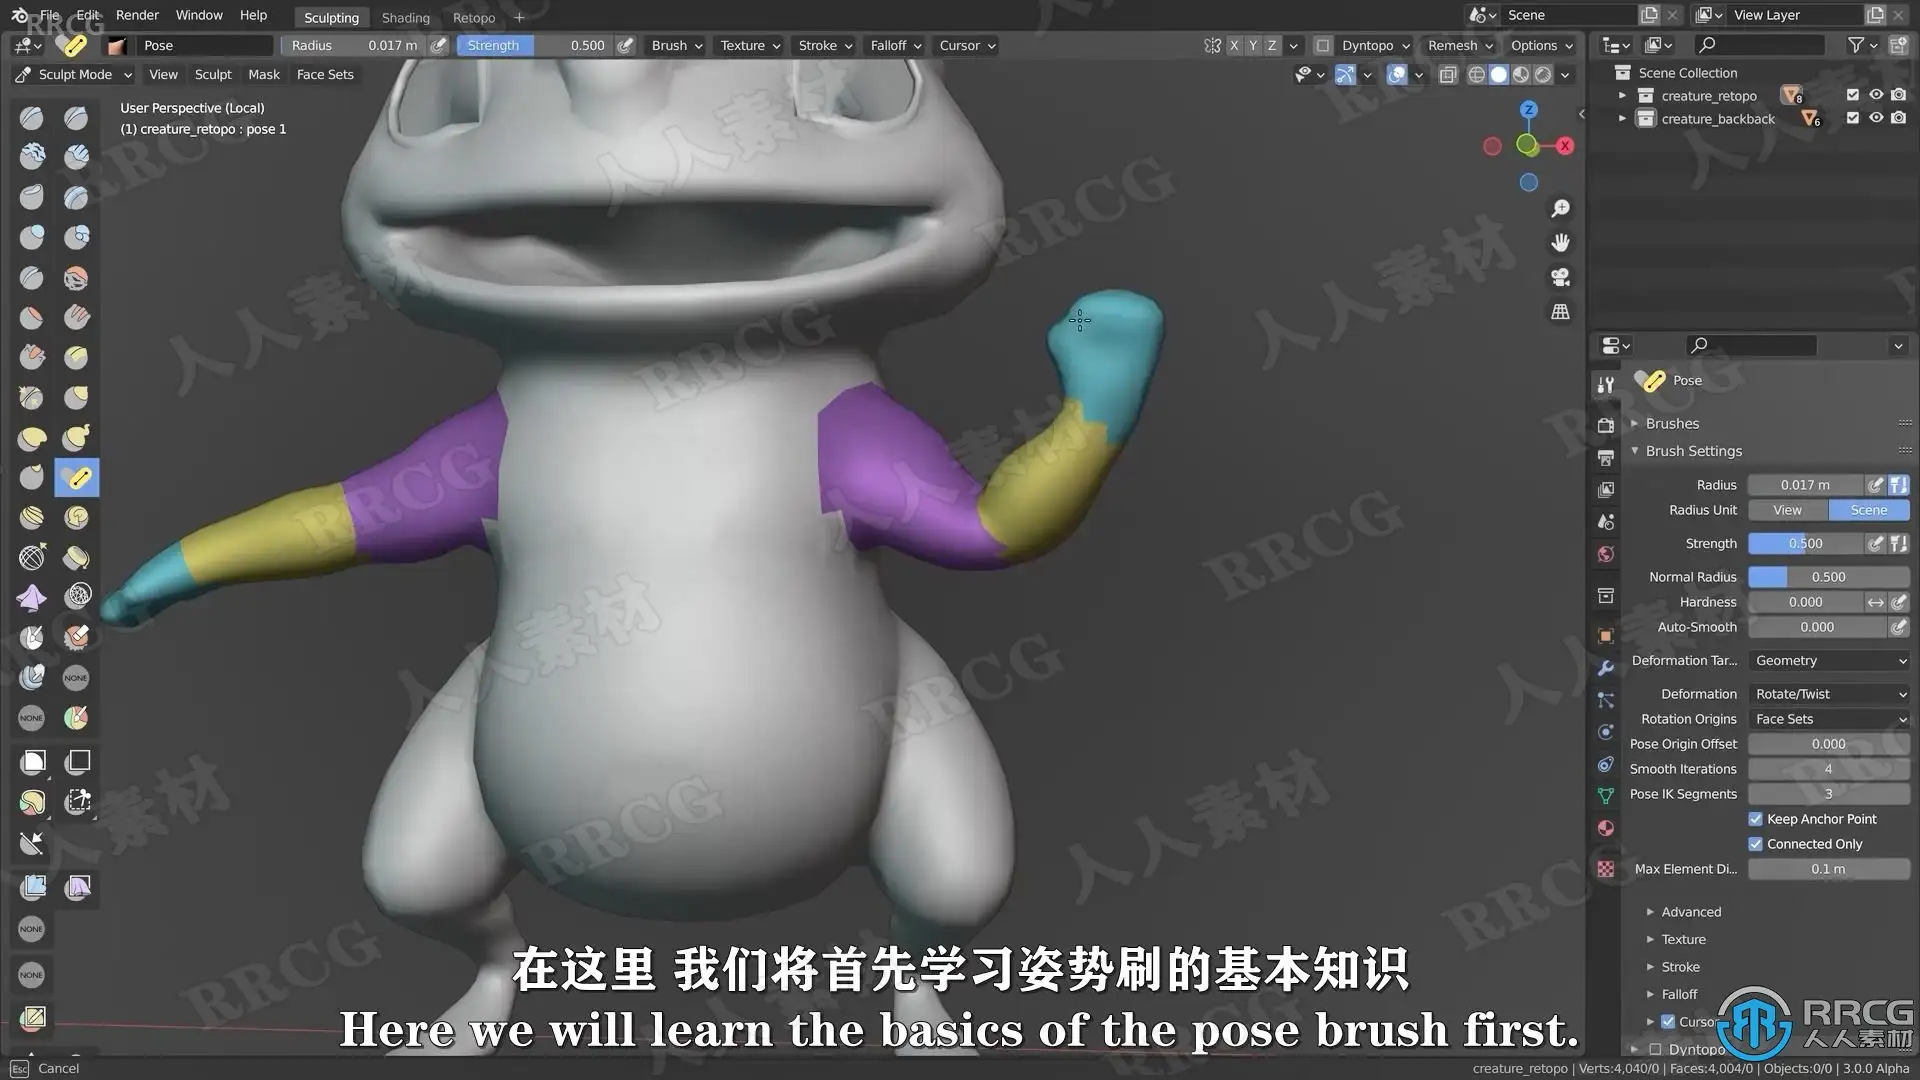The image size is (1920, 1080).
Task: Select the highlighted Pose brush tool
Action: pos(77,478)
